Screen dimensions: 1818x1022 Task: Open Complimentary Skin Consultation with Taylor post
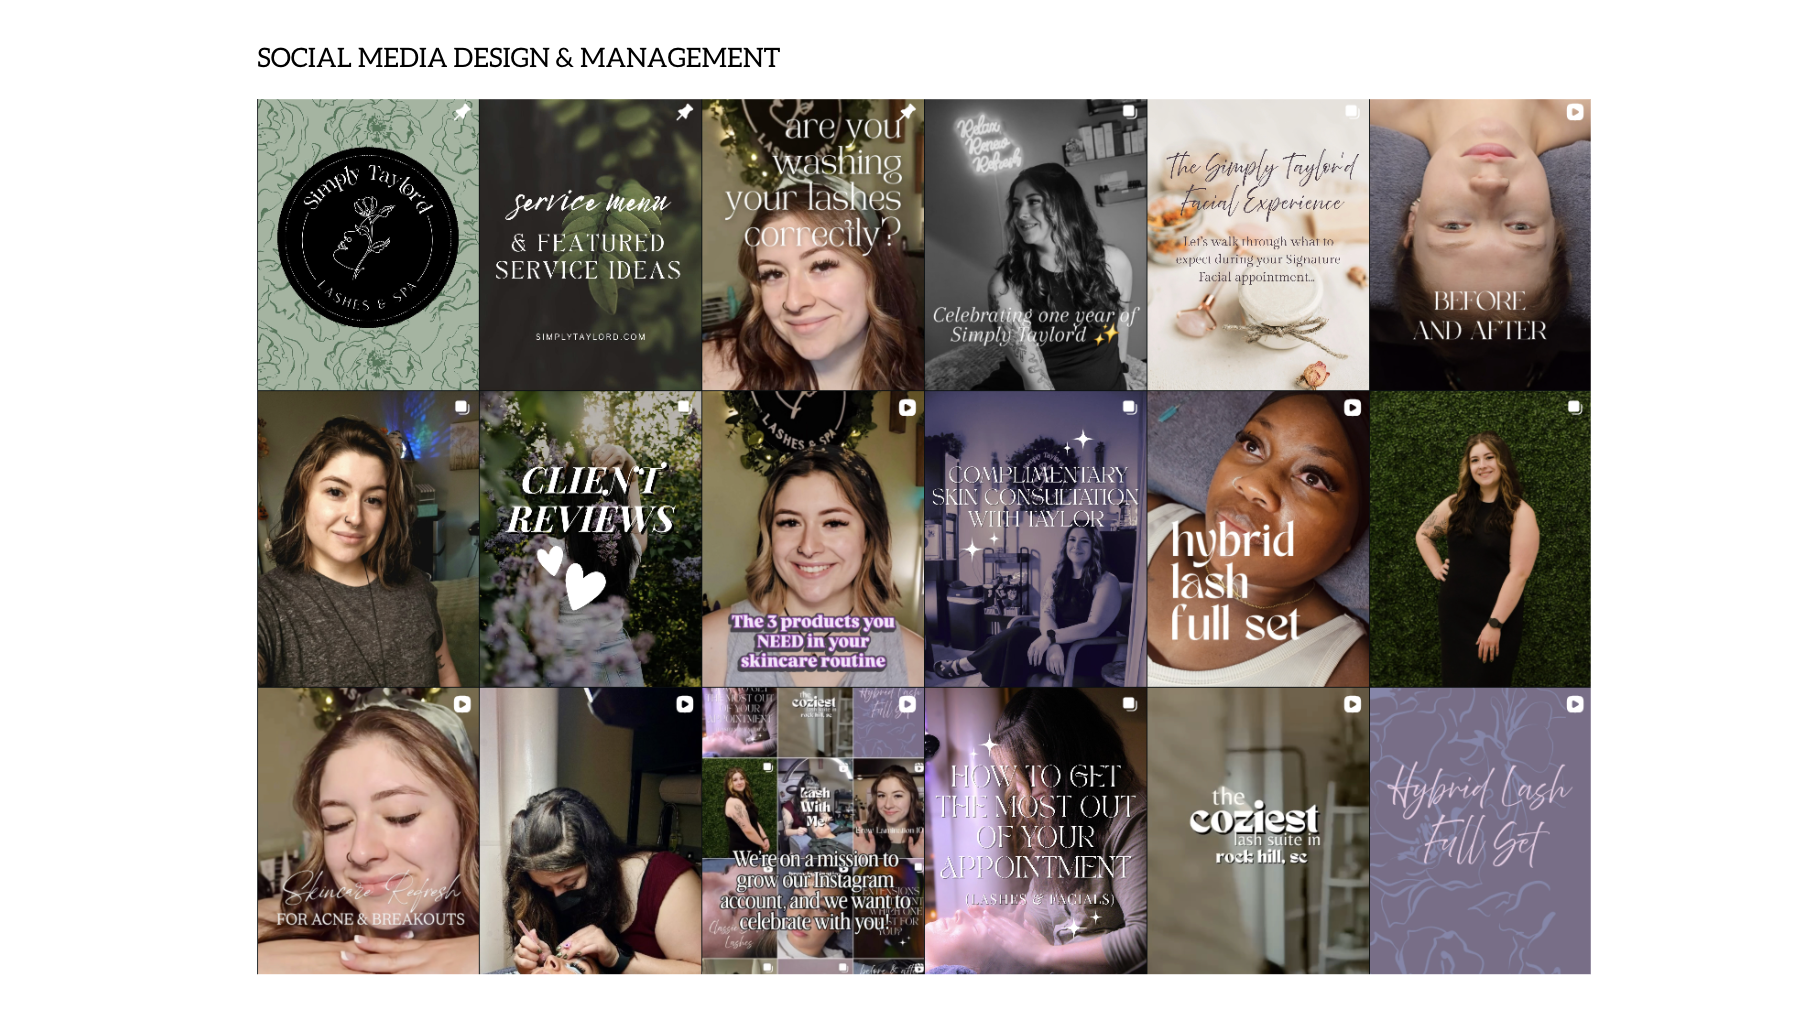pyautogui.click(x=1036, y=539)
